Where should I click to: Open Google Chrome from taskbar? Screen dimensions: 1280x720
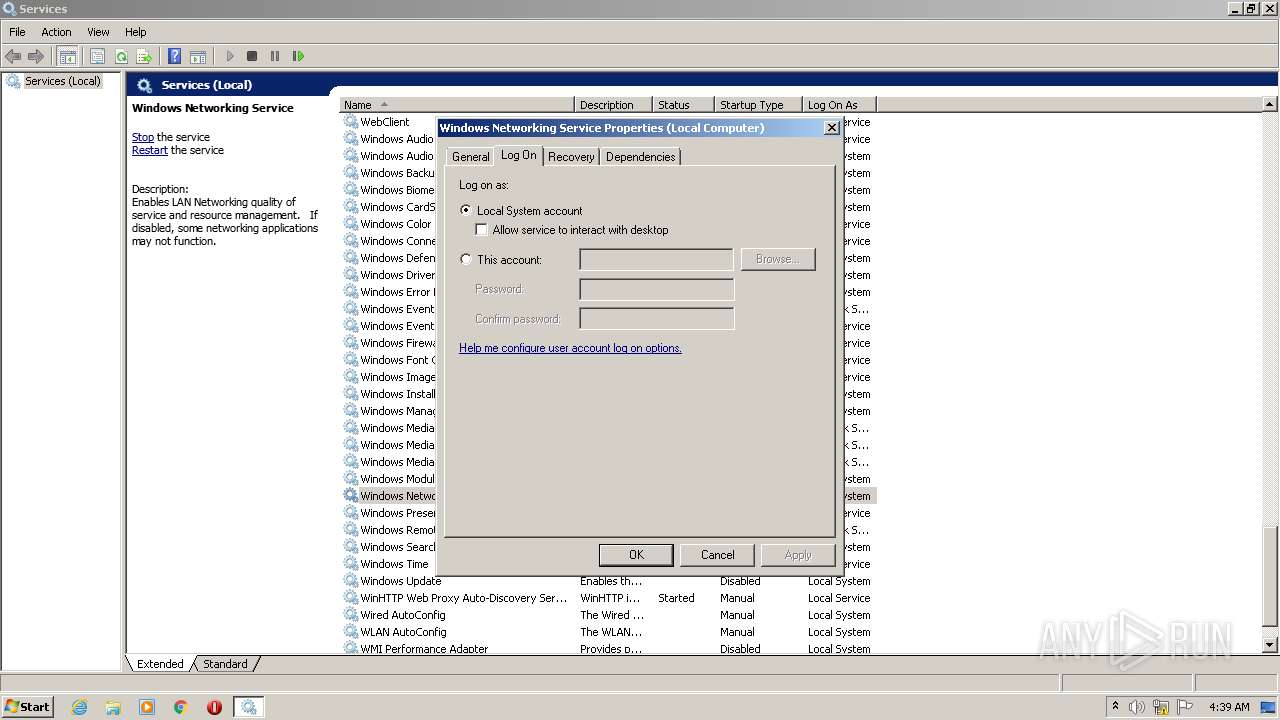[181, 707]
